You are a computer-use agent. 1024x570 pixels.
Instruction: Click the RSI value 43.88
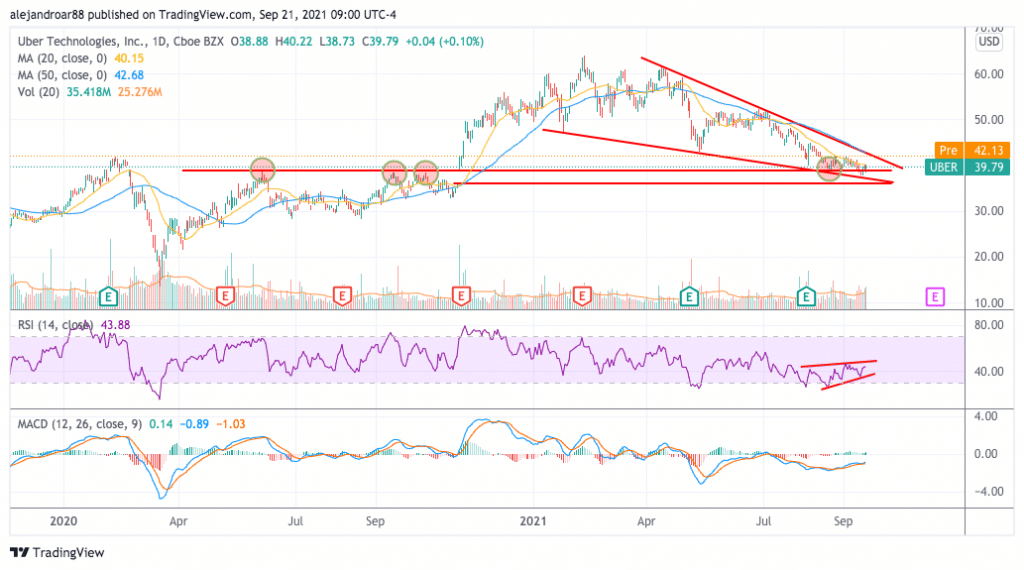(116, 325)
